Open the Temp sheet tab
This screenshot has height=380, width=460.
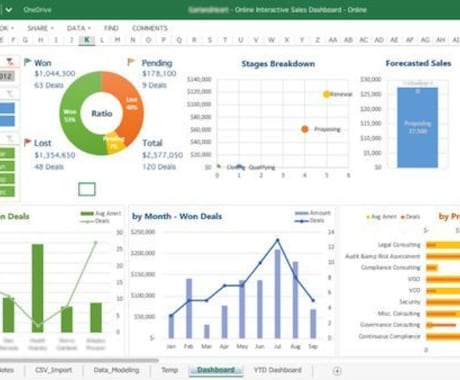[170, 370]
